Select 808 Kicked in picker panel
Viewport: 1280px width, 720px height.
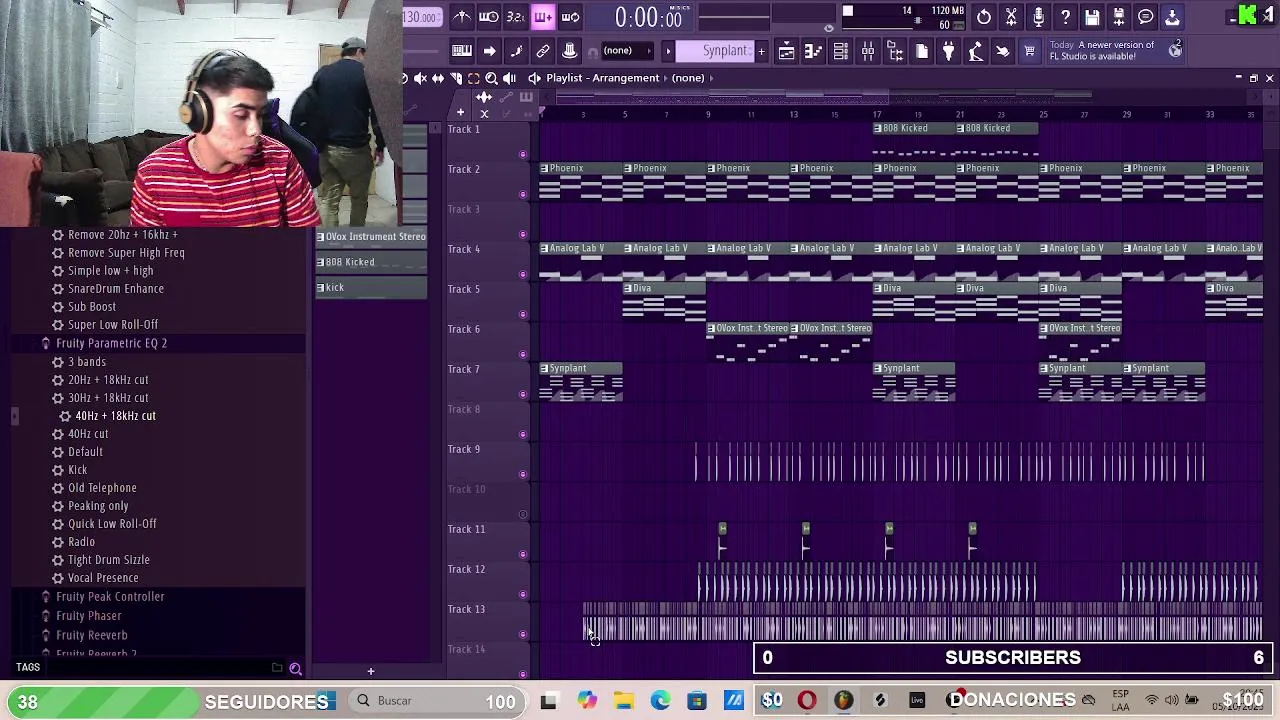coord(371,262)
